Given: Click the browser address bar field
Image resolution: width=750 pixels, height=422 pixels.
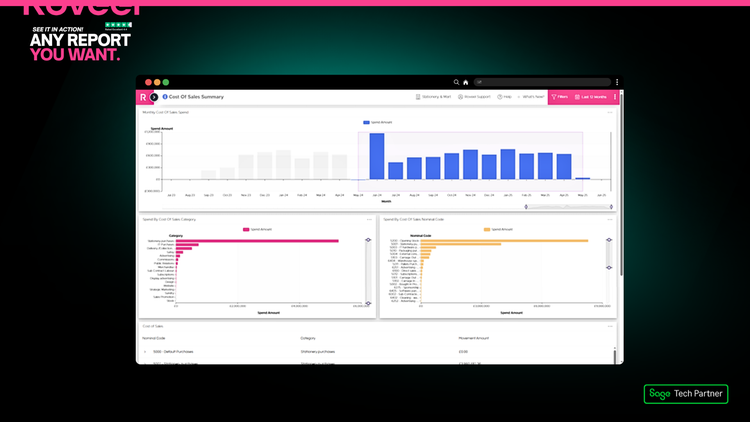Looking at the screenshot, I should [x=540, y=82].
